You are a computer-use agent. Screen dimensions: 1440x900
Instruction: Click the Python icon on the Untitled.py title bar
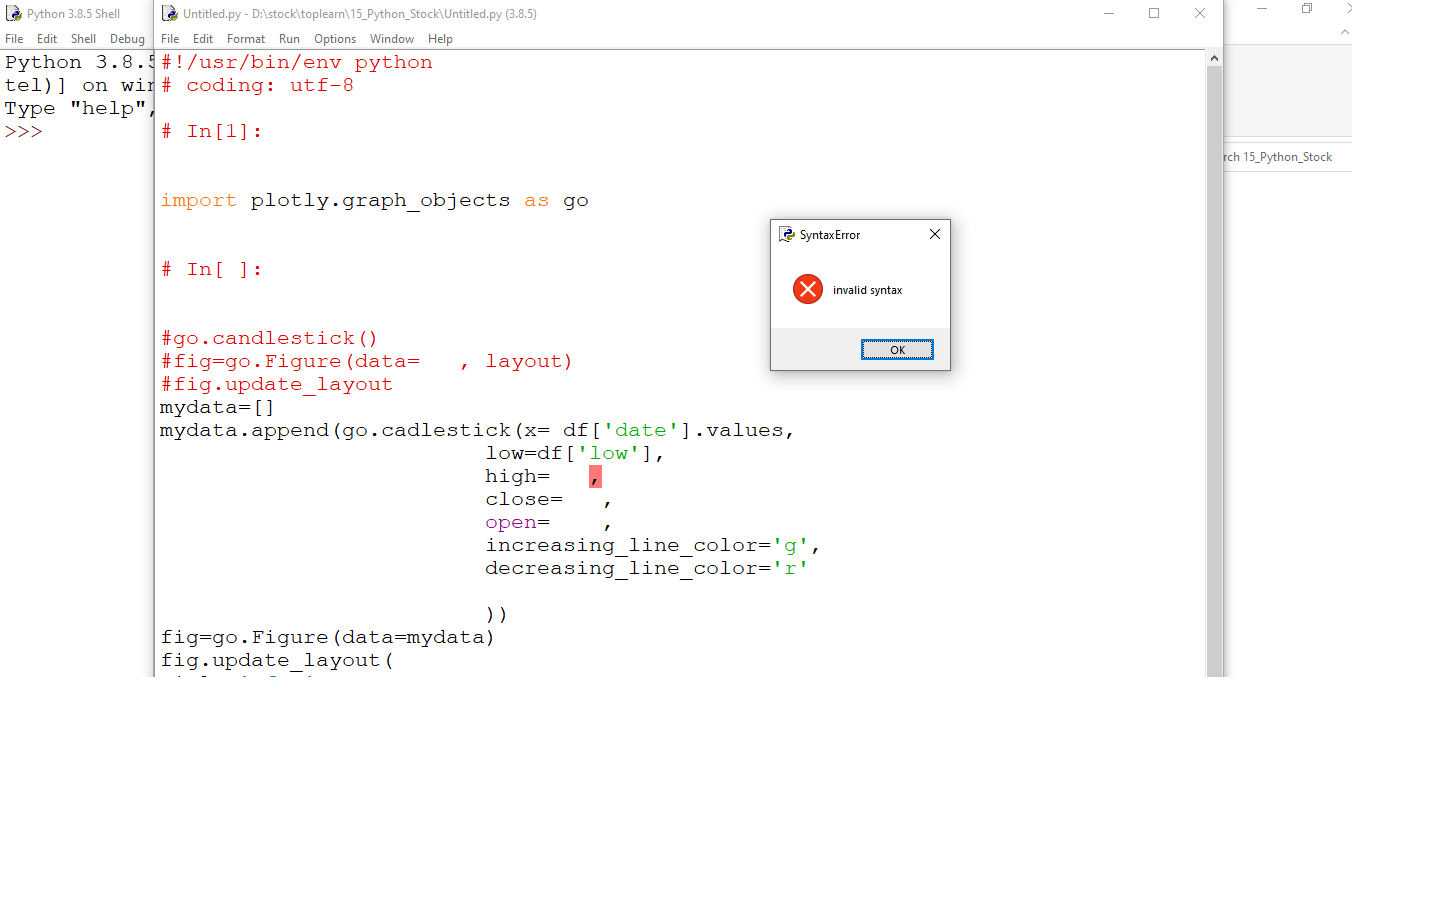pos(170,14)
